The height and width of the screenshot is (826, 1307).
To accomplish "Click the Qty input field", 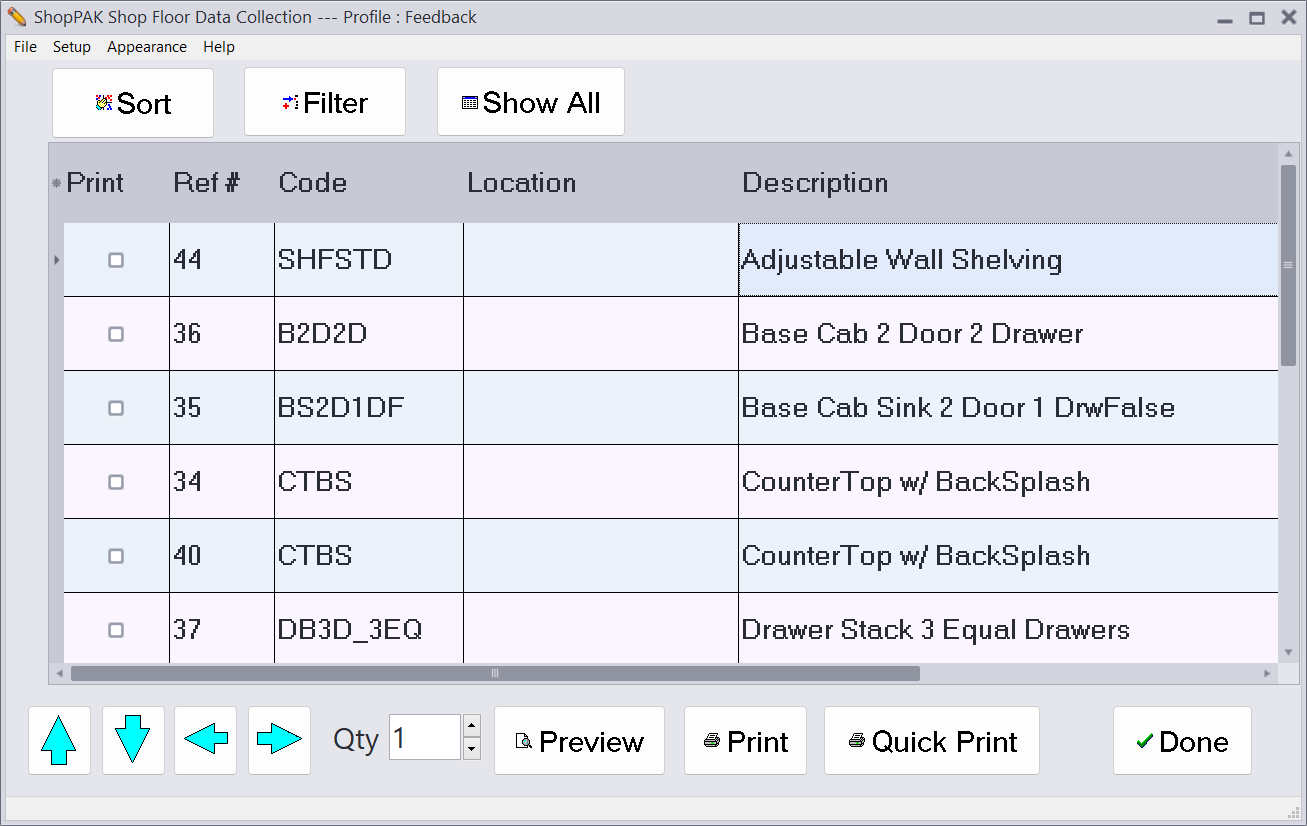I will point(424,738).
